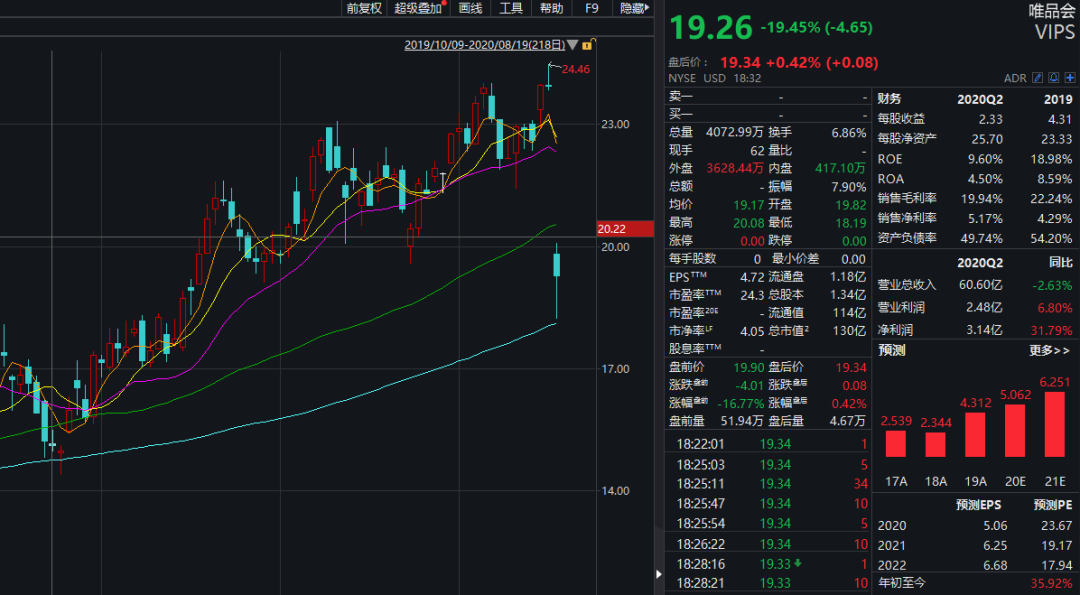Click the pencil note icon beside ADR

[1037, 78]
